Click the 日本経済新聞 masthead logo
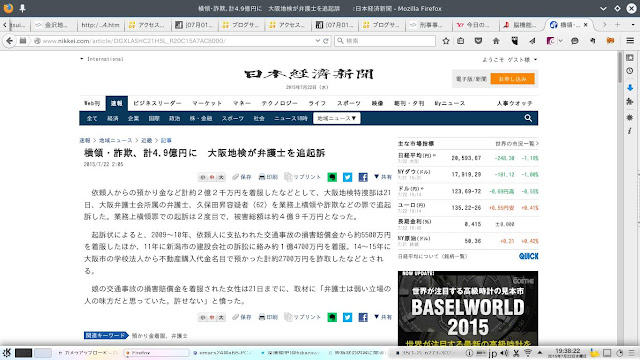The width and height of the screenshot is (640, 360). click(x=309, y=74)
